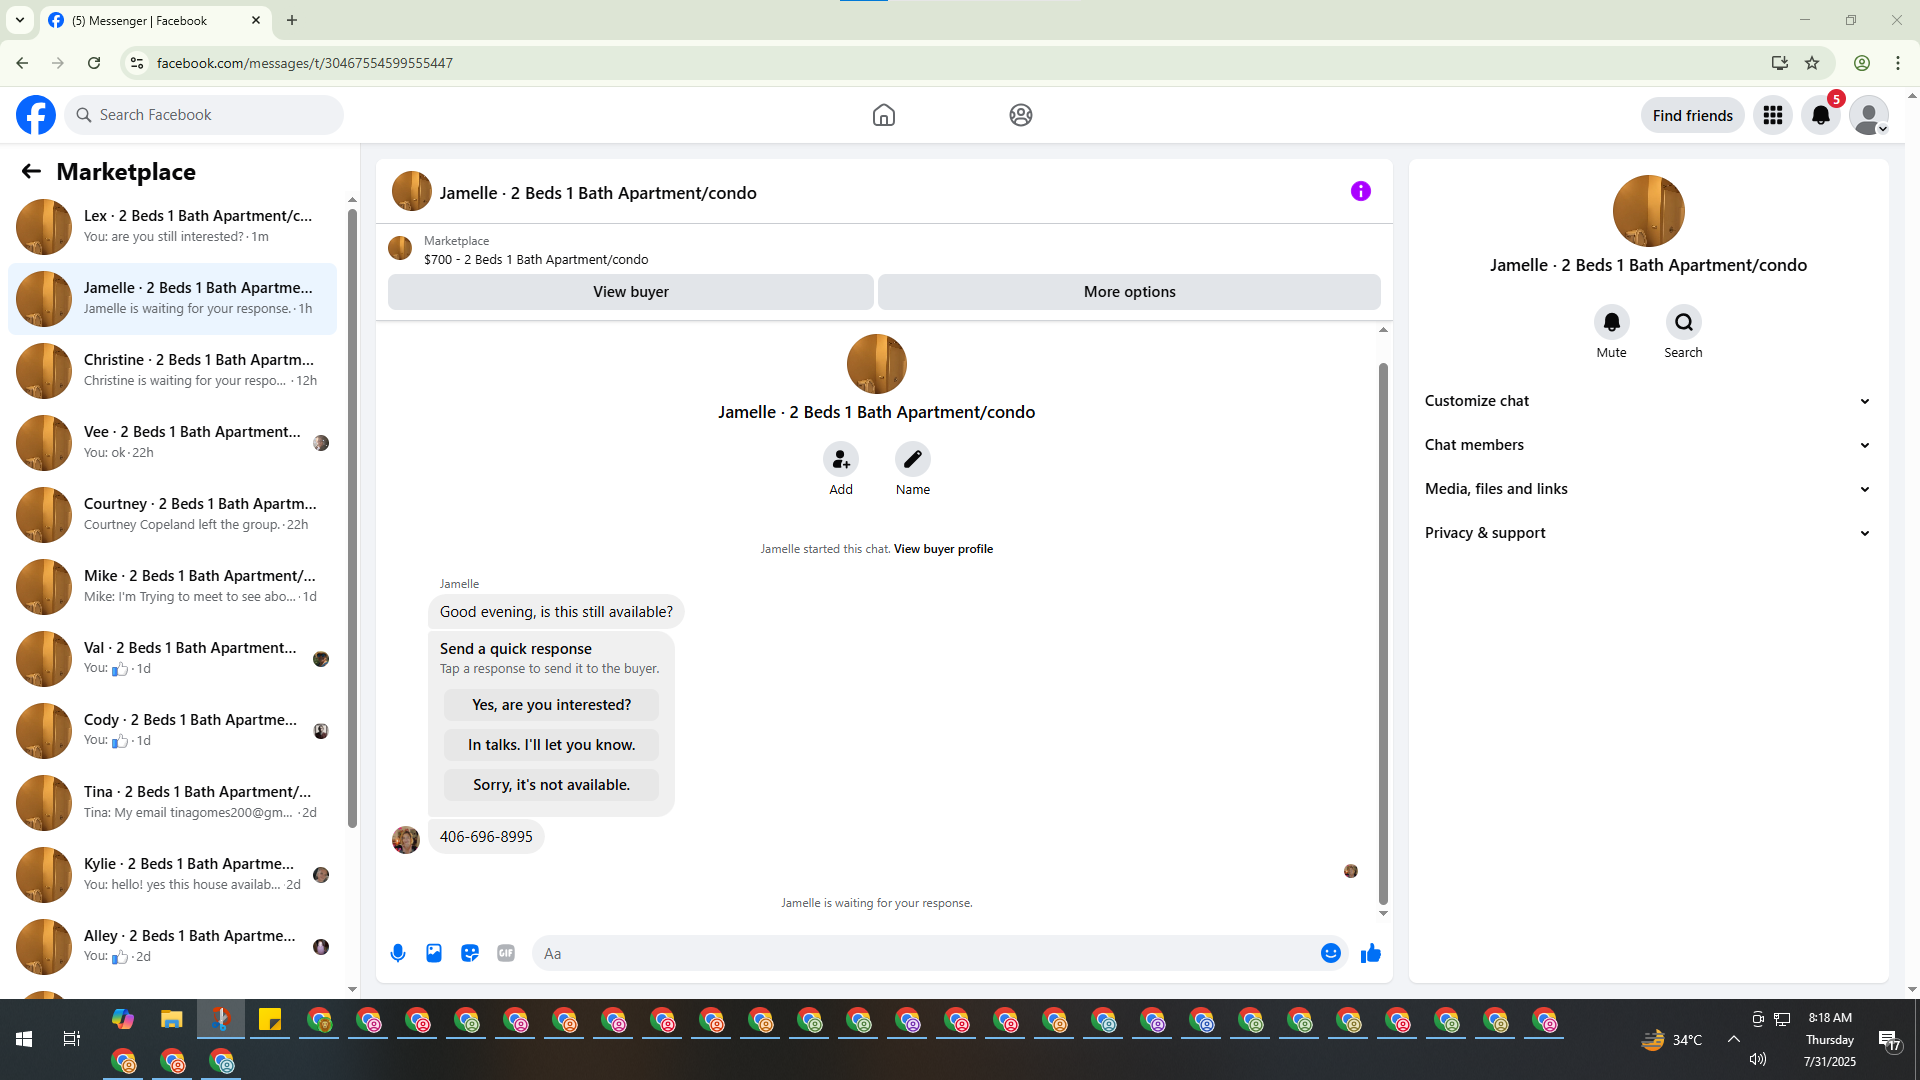Image resolution: width=1920 pixels, height=1080 pixels.
Task: Click the purple conversation info icon
Action: (1360, 191)
